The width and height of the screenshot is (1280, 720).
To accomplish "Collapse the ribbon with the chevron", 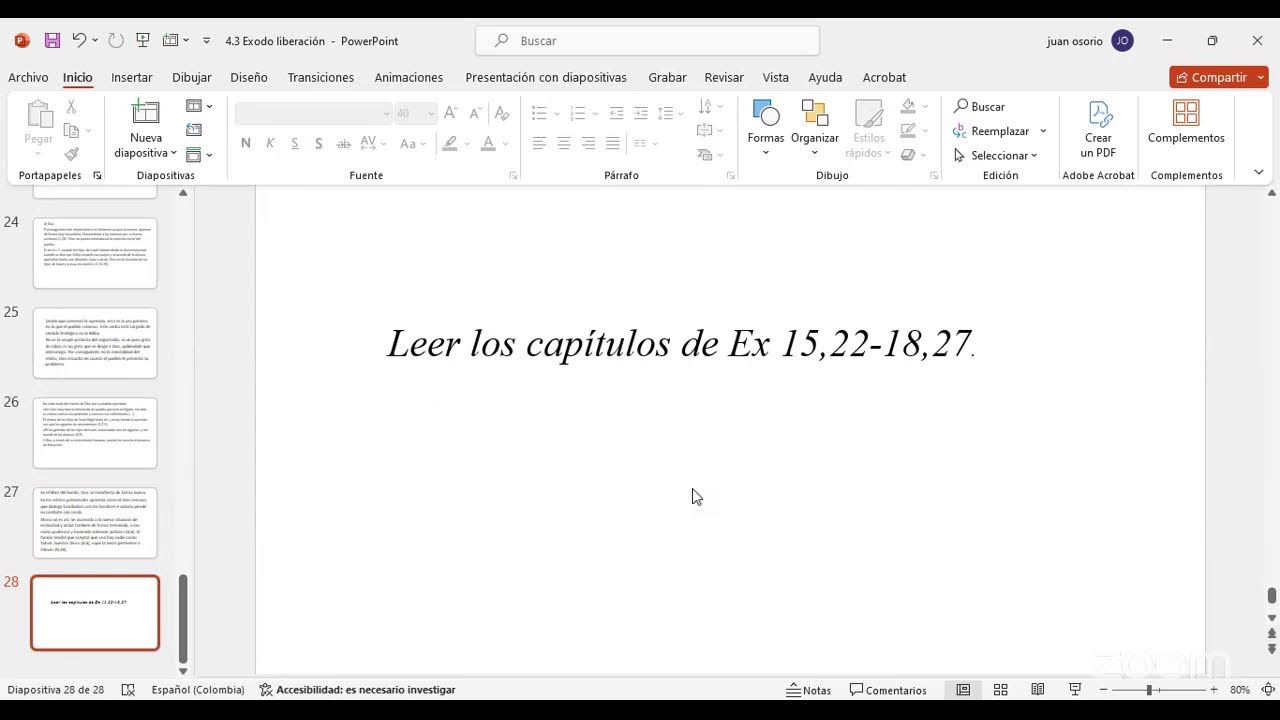I will point(1258,172).
